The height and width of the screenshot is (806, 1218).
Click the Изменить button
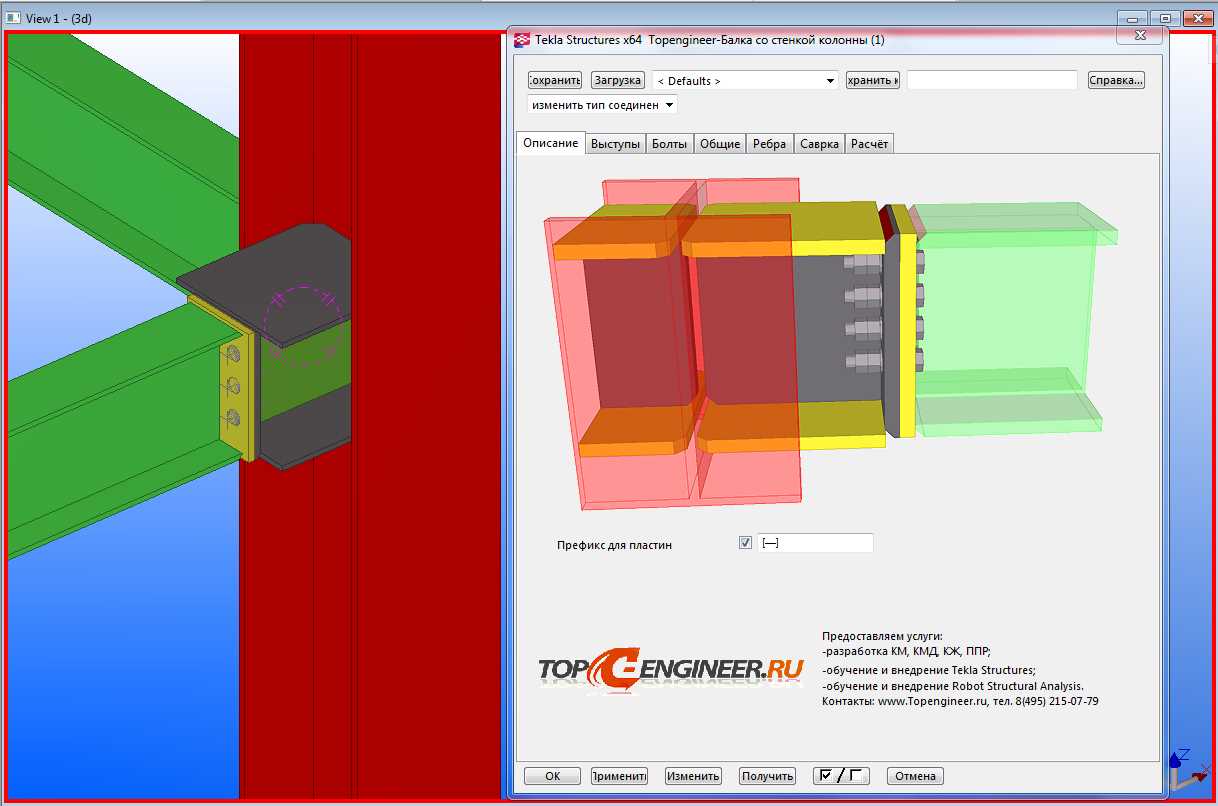(x=693, y=776)
